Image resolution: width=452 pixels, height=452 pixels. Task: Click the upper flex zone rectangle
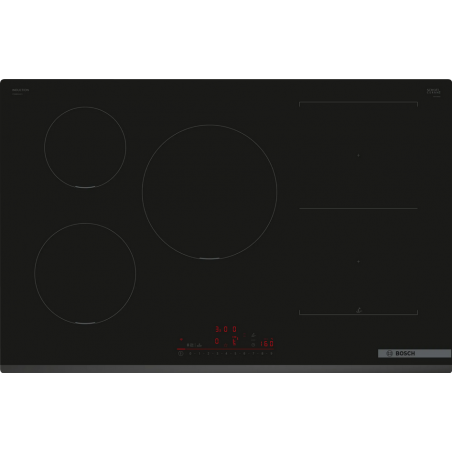point(358,155)
